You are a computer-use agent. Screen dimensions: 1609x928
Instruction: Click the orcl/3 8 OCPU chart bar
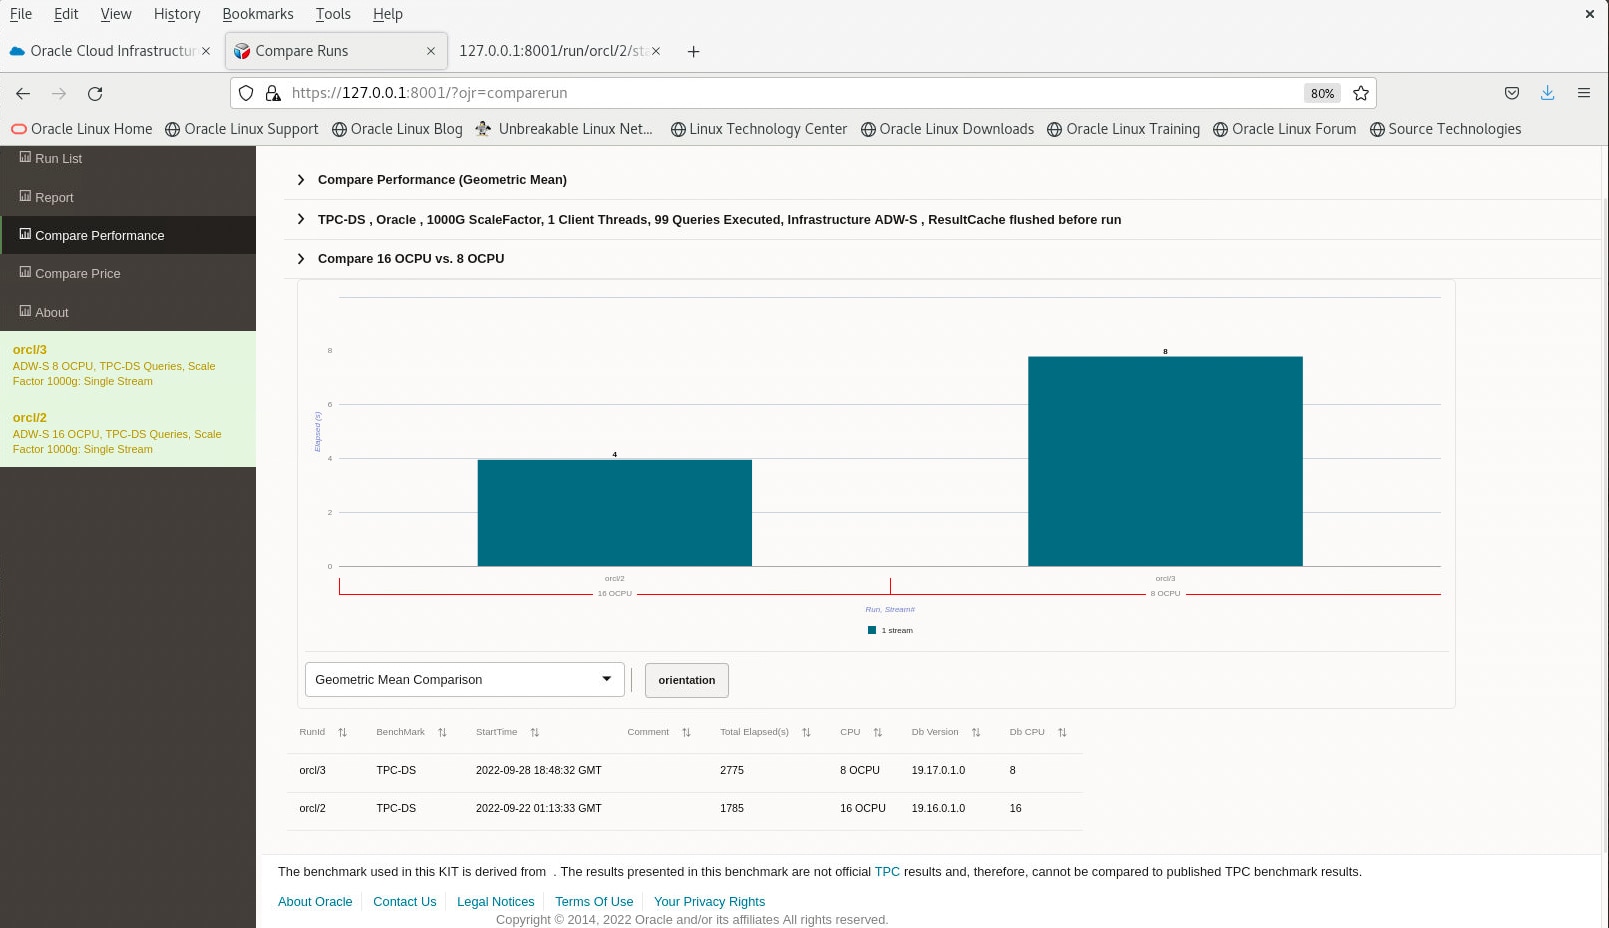click(1165, 461)
